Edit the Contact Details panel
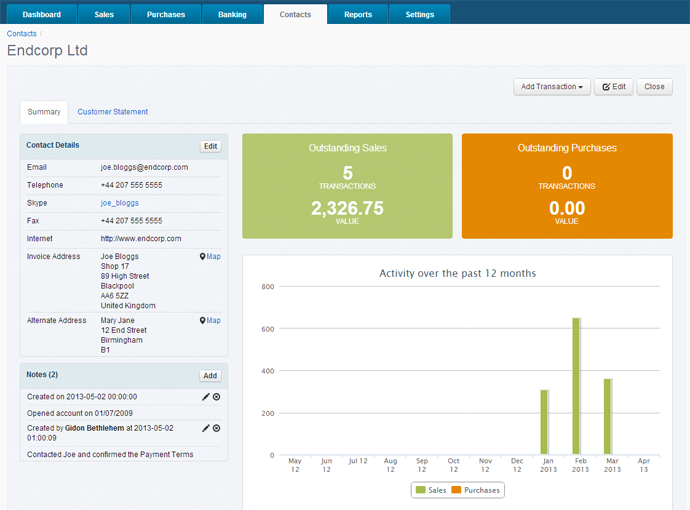 (210, 146)
